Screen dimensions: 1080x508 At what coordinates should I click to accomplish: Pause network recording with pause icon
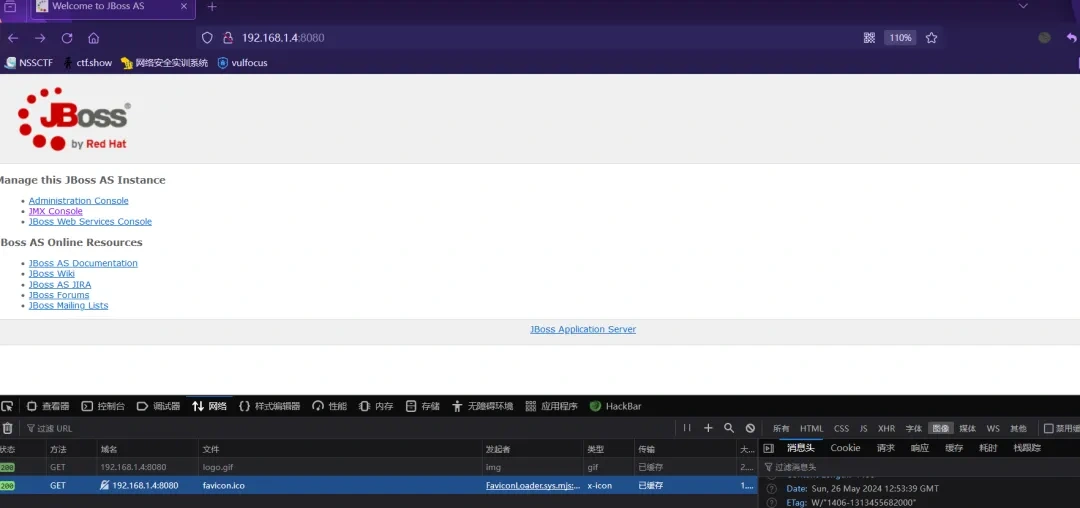687,428
